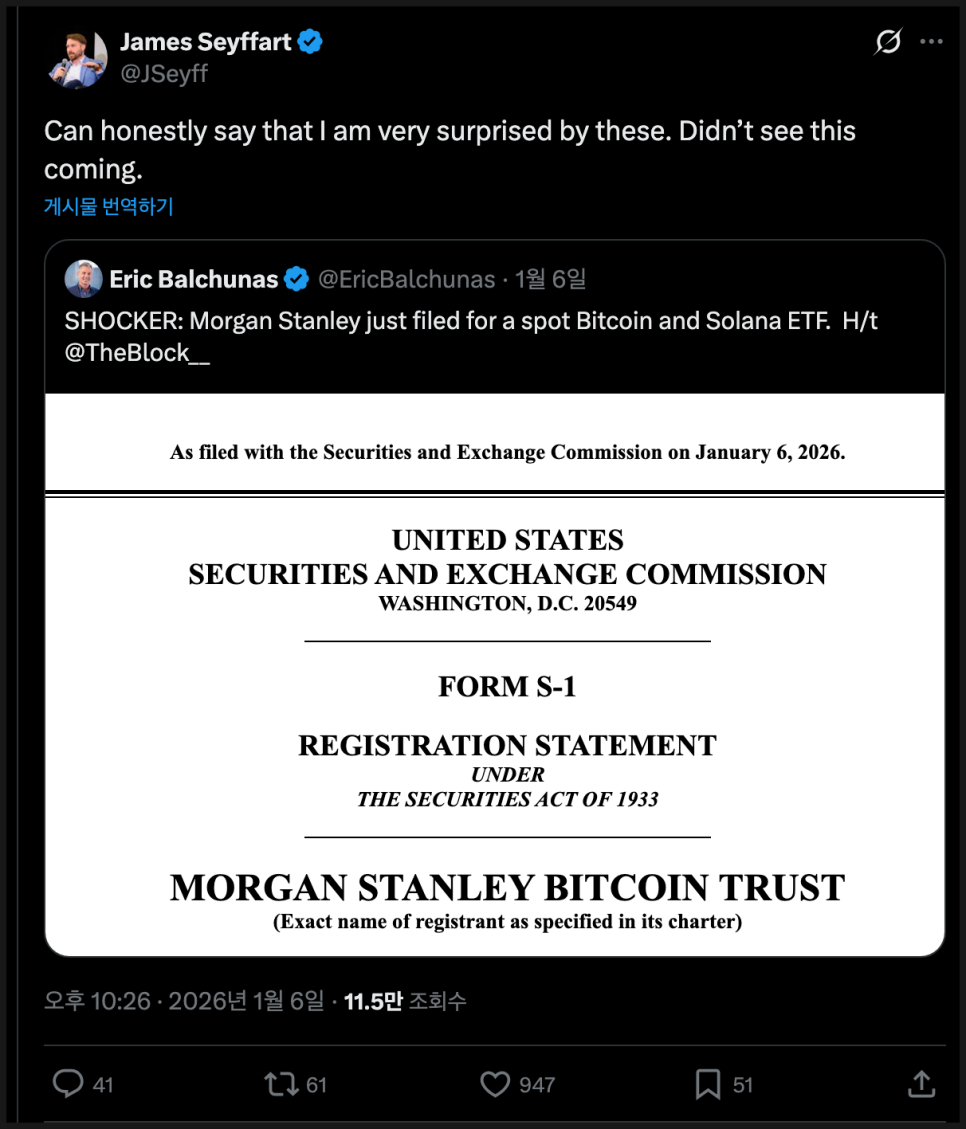Open Eric Balchunas's small avatar
Viewport: 966px width, 1129px height.
pyautogui.click(x=83, y=279)
